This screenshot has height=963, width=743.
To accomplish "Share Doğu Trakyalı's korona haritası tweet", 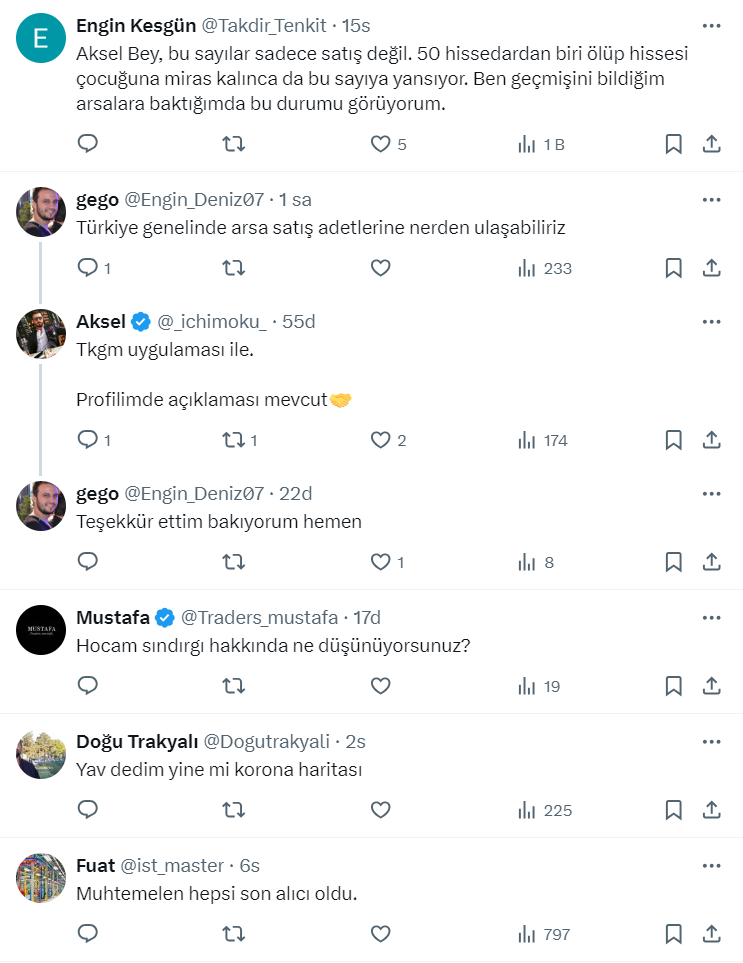I will [711, 810].
